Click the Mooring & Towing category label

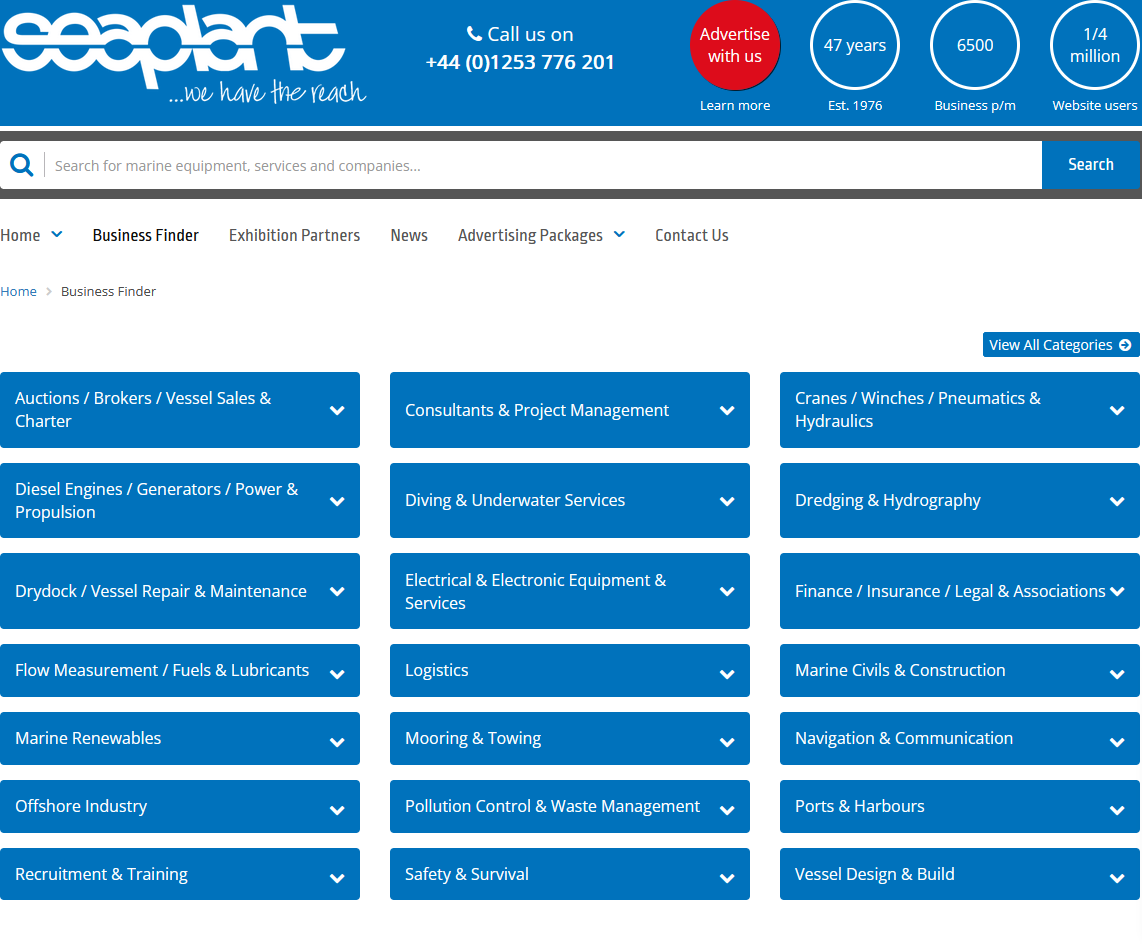(x=473, y=738)
